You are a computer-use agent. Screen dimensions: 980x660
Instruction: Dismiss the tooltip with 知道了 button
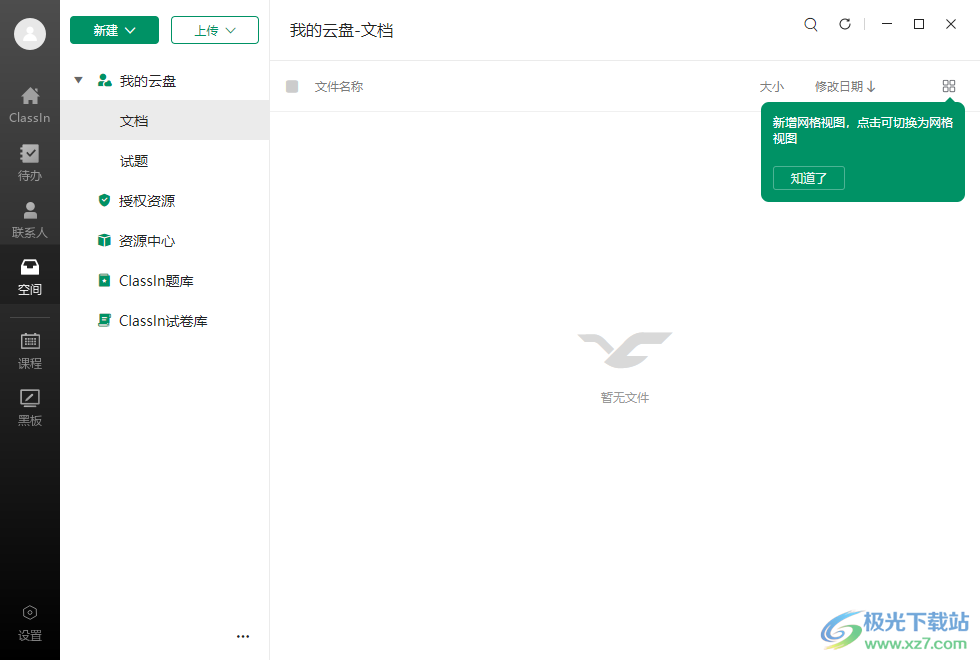(x=808, y=178)
